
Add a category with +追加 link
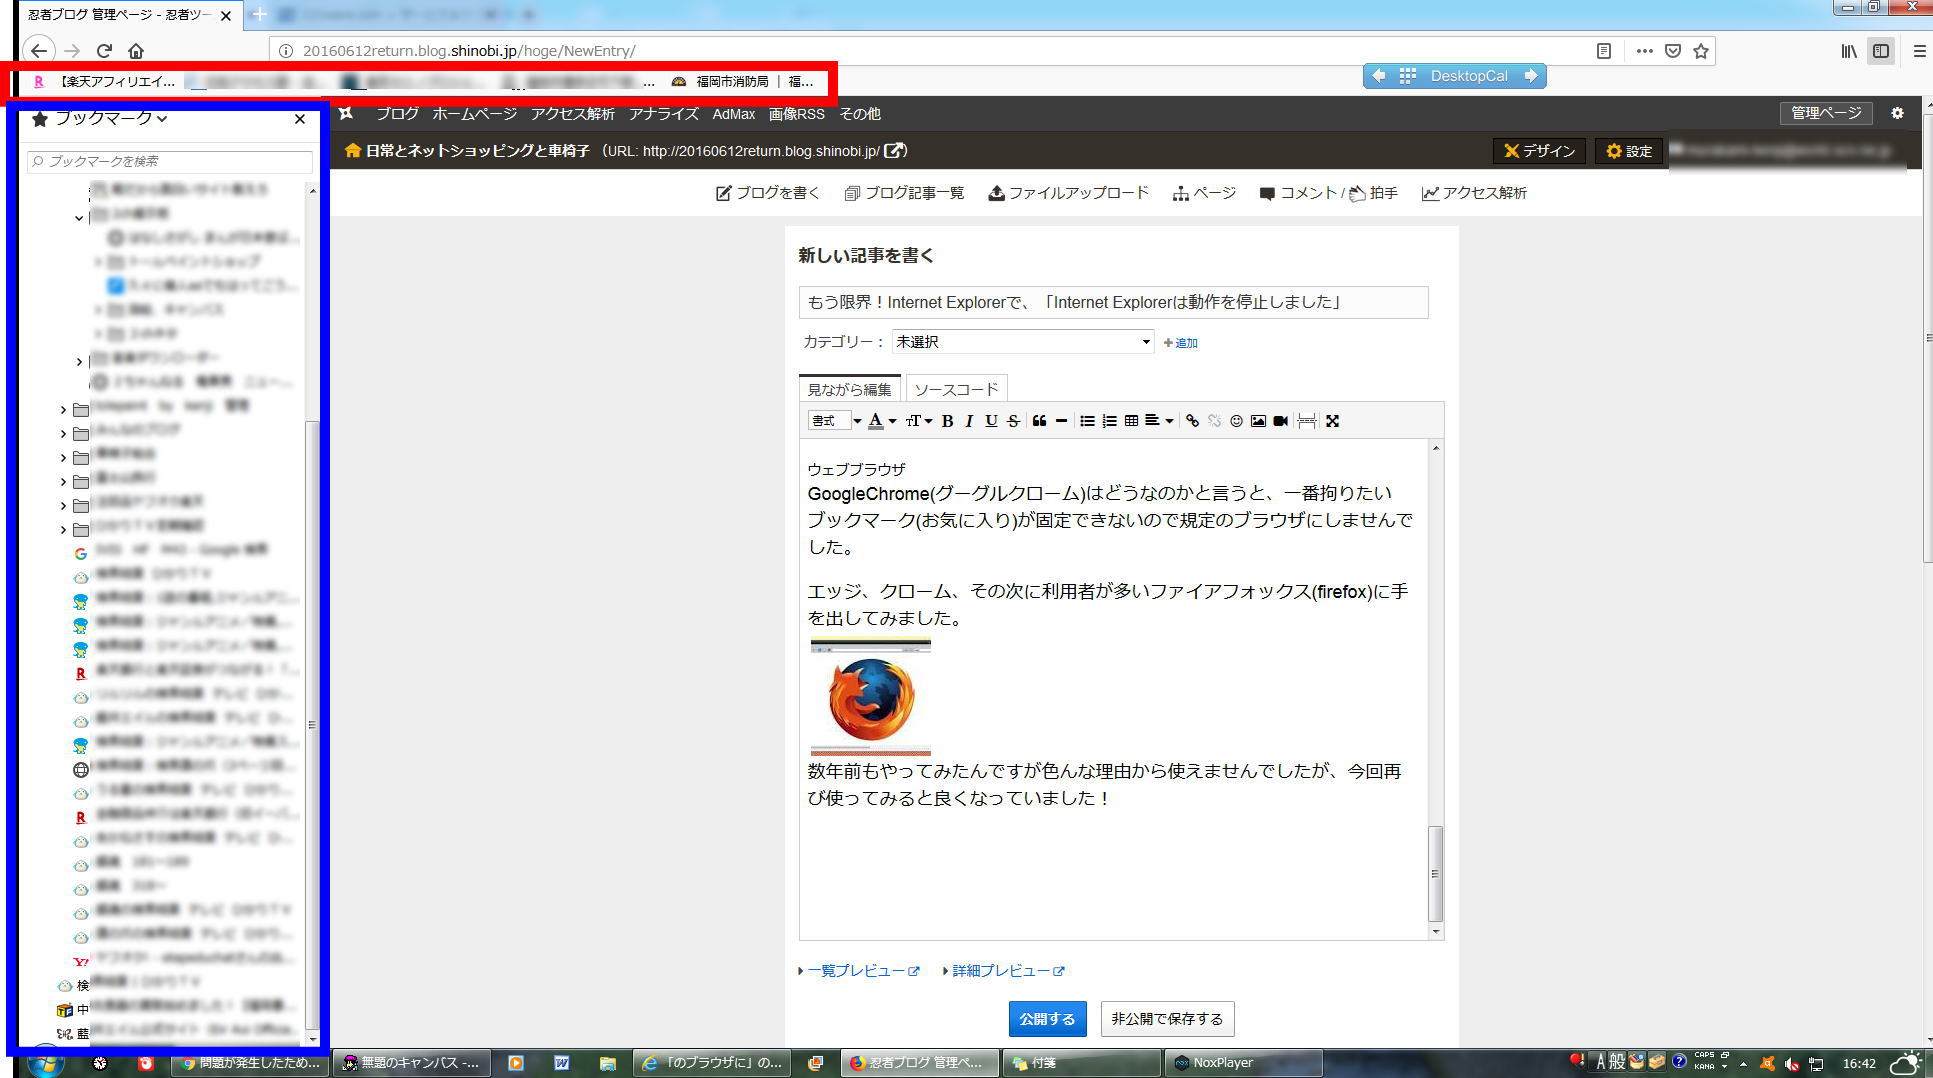click(x=1180, y=343)
